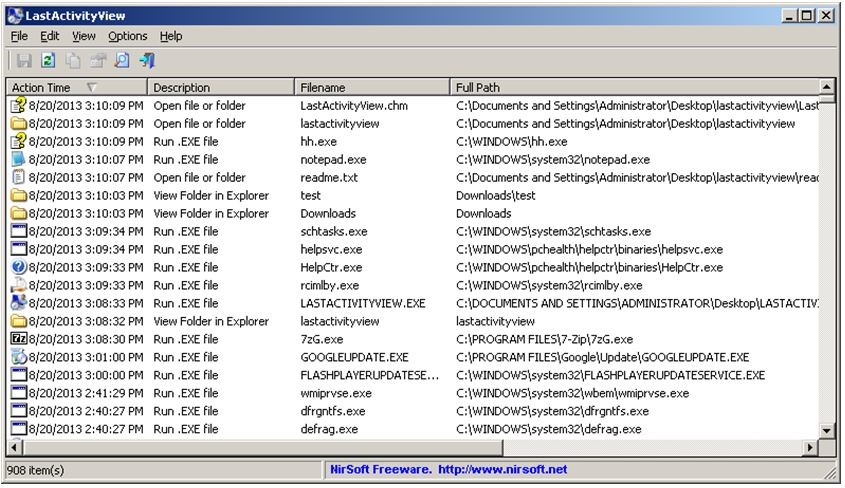This screenshot has height=488, width=845.
Task: Click the 908 item(s) status bar text
Action: coord(36,470)
